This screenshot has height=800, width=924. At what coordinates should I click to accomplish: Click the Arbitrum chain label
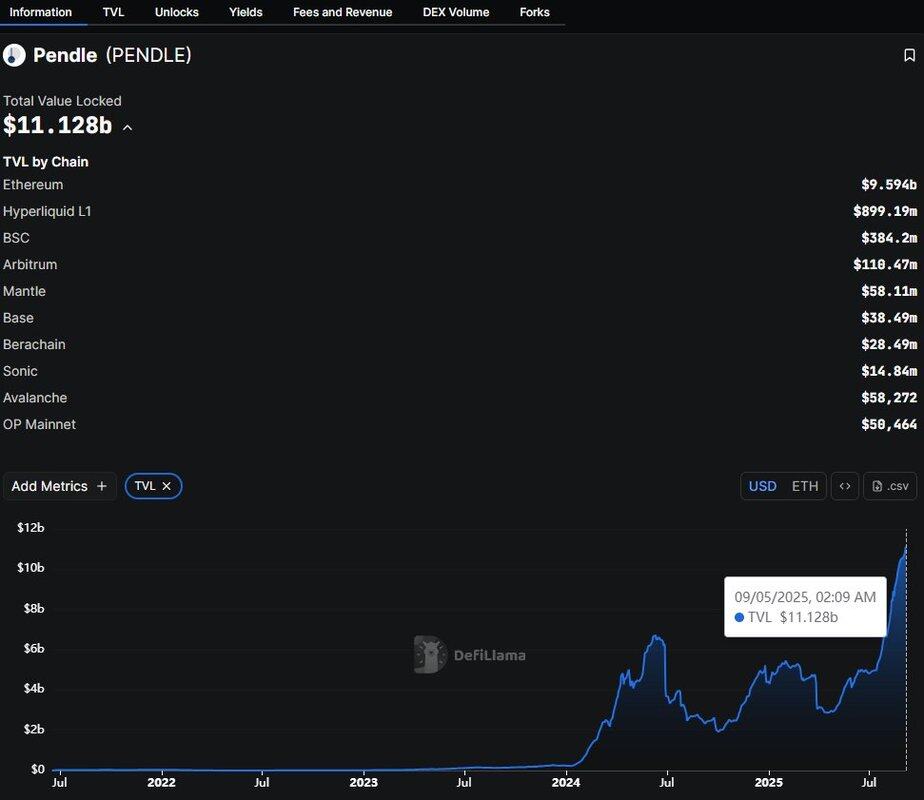pos(30,265)
